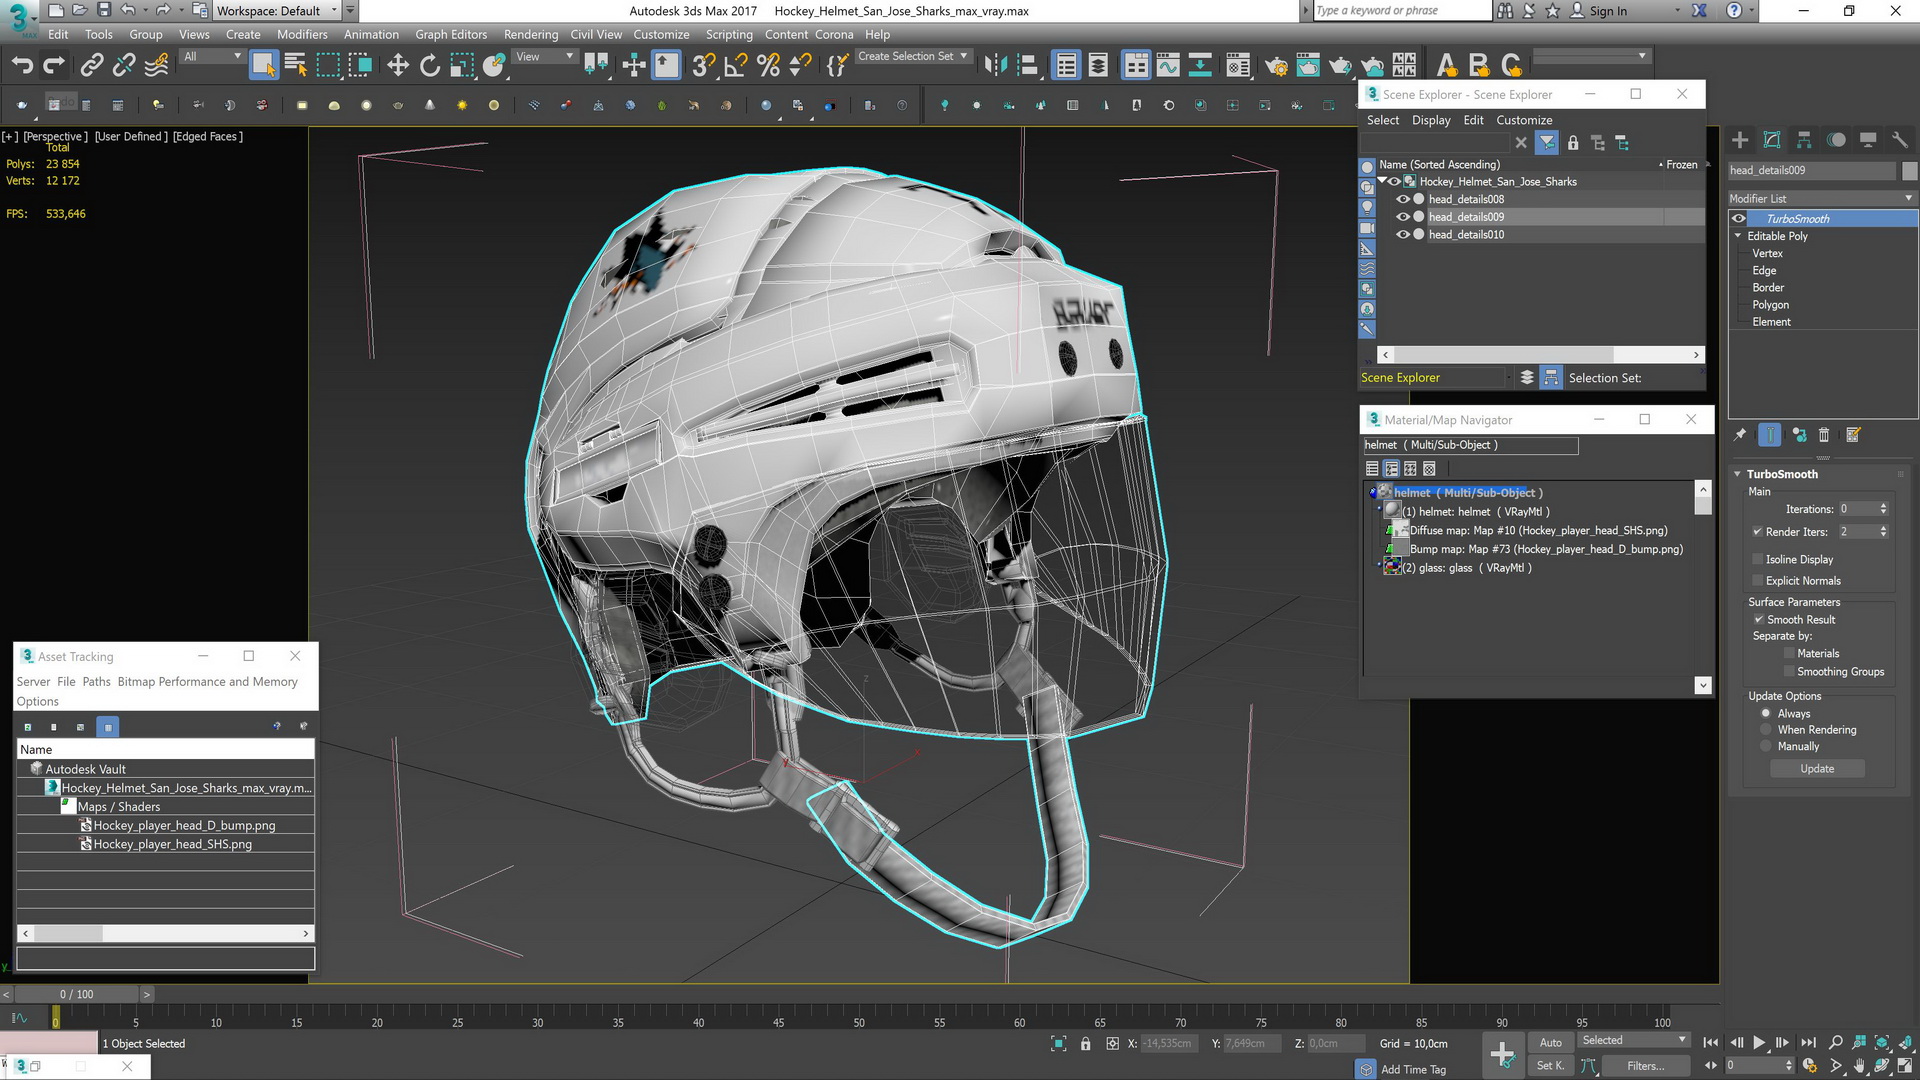Collapse Hockey_Helmet_San_Jose_Sharks group in Scene Explorer
Image resolution: width=1920 pixels, height=1080 pixels.
1382,181
